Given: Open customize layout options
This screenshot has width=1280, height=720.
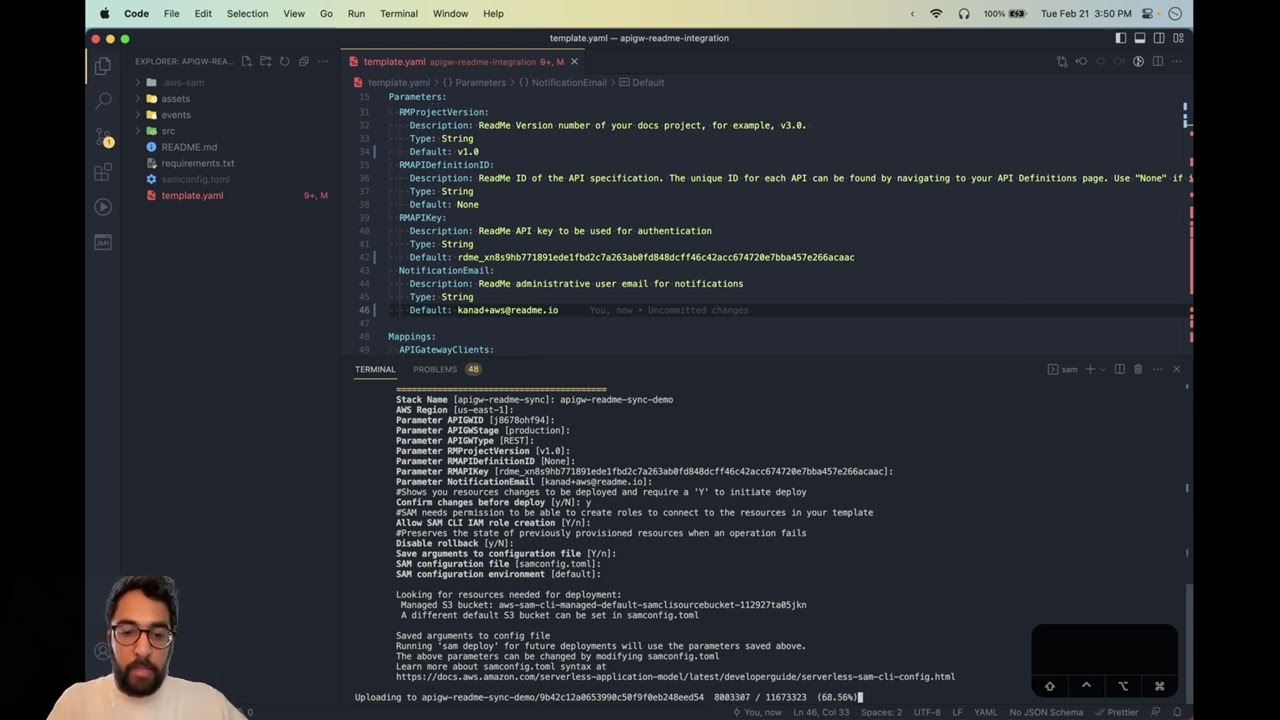Looking at the screenshot, I should pos(1178,38).
